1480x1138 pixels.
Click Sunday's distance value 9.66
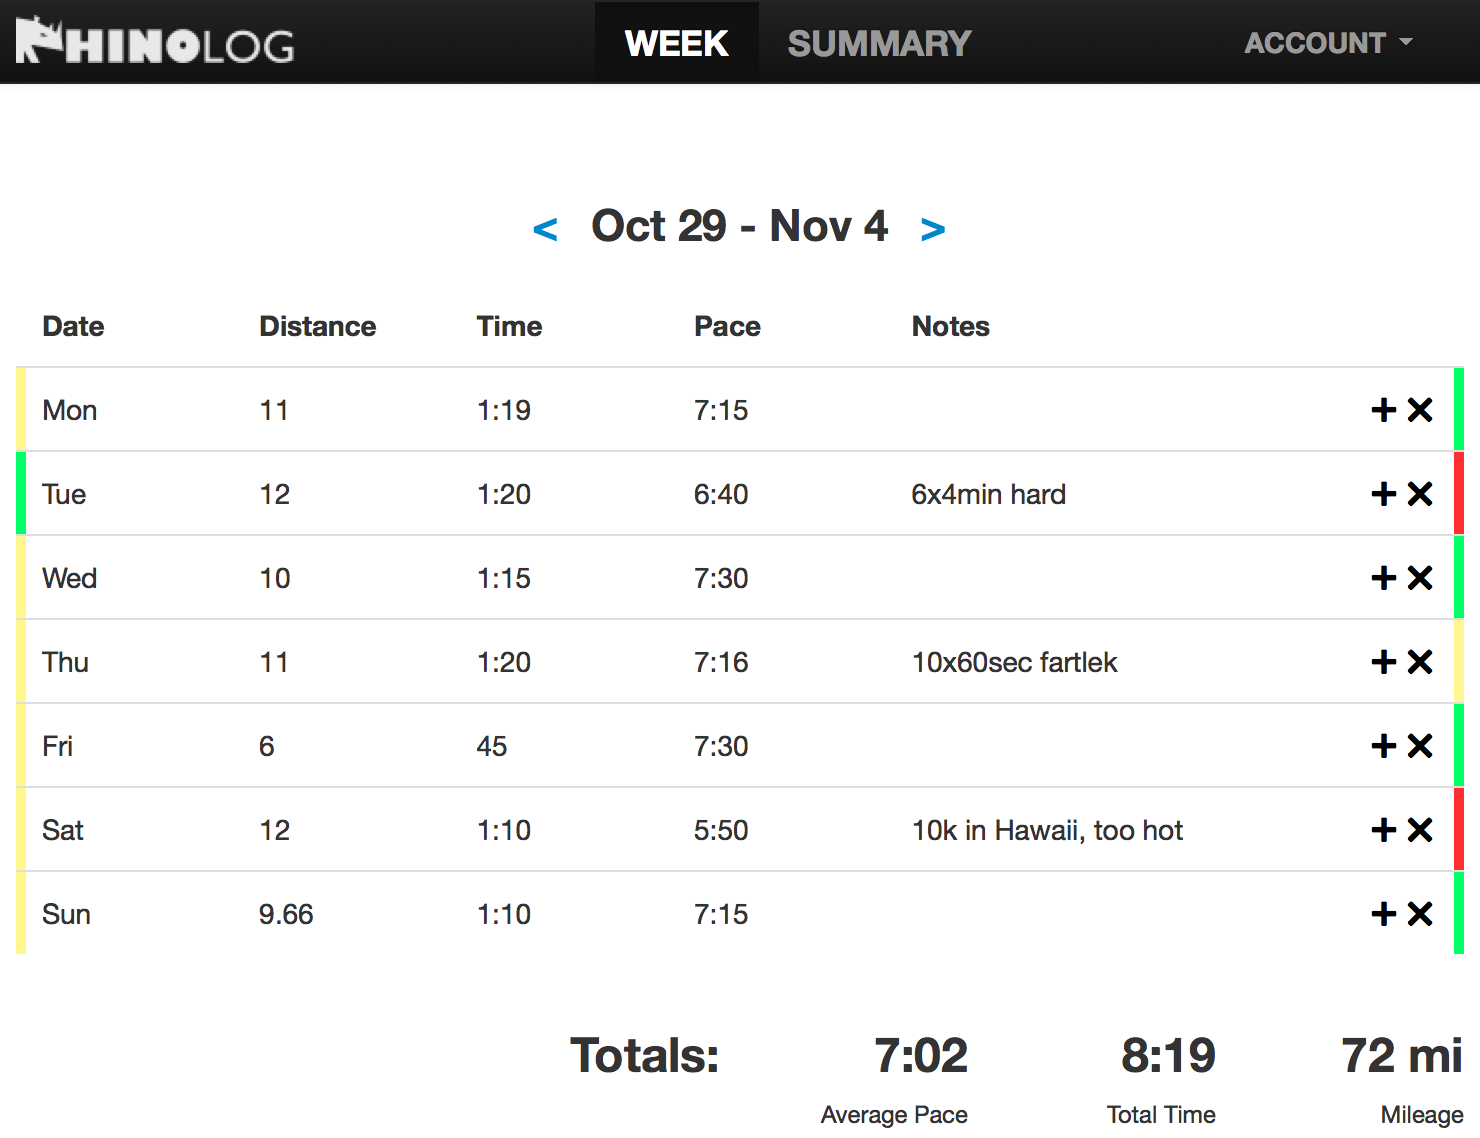286,914
